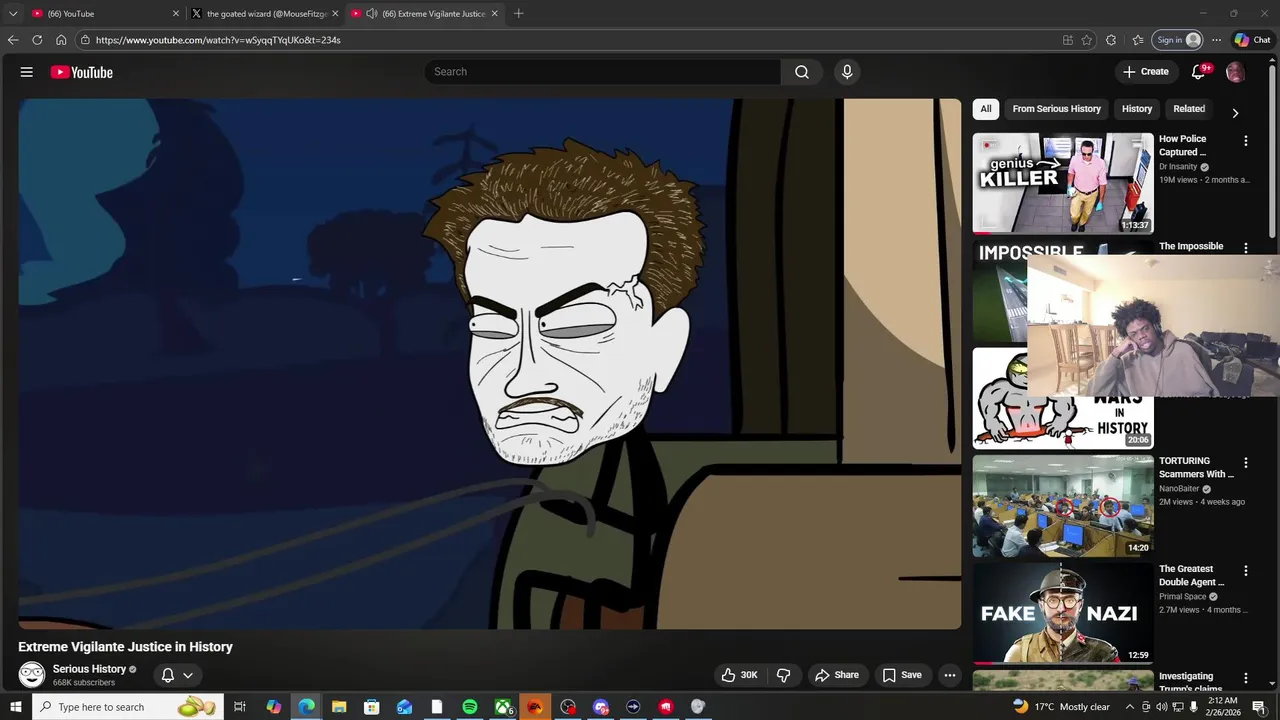Go back in browser
This screenshot has width=1280, height=720.
pos(13,40)
